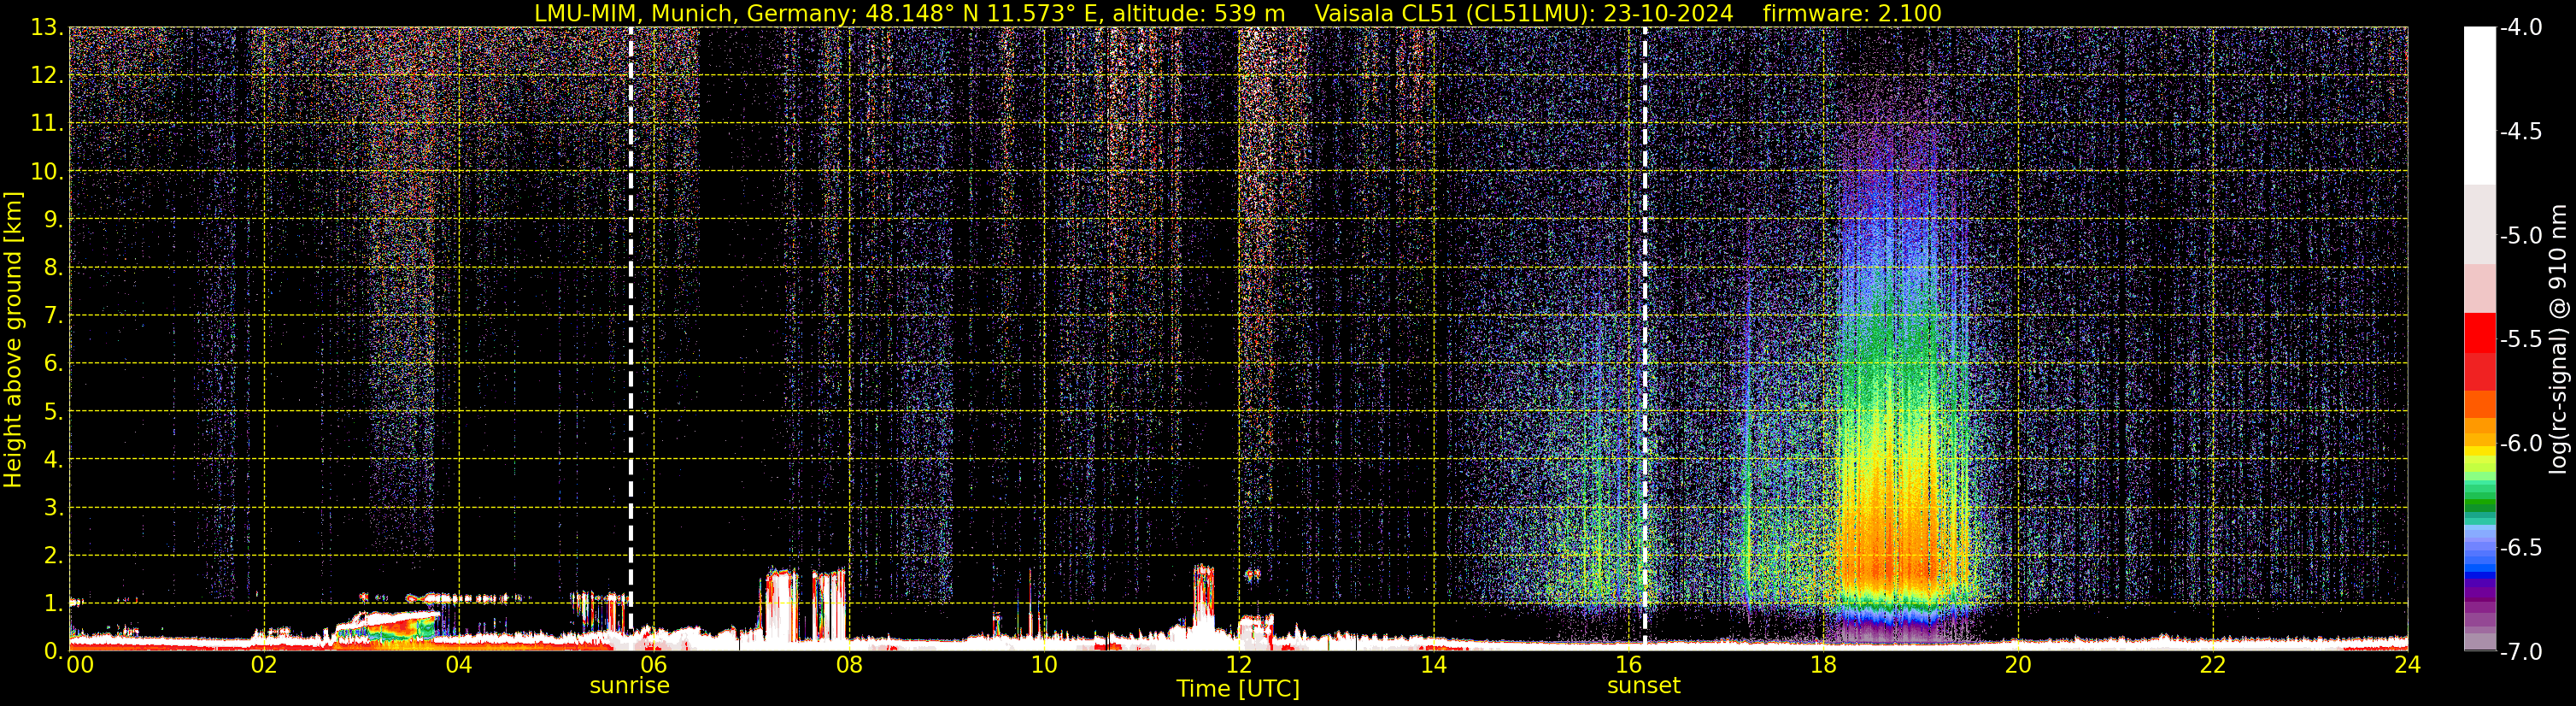Click the '9.' height axis tick label

pos(54,220)
